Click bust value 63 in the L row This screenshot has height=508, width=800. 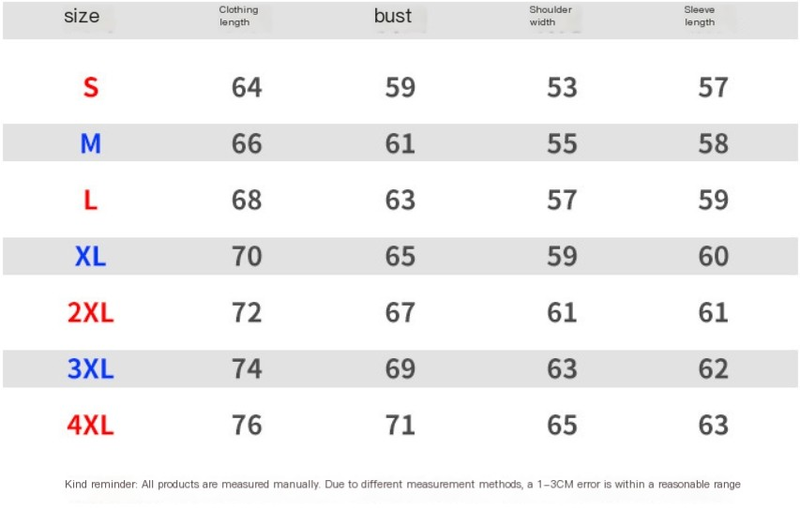(x=400, y=200)
